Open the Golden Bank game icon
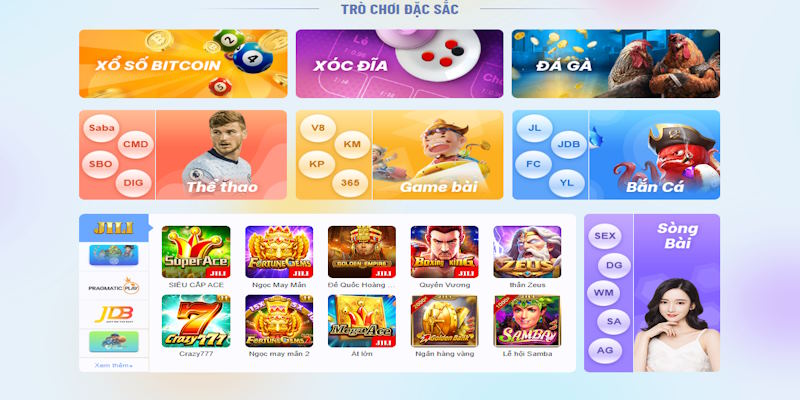 [444, 321]
